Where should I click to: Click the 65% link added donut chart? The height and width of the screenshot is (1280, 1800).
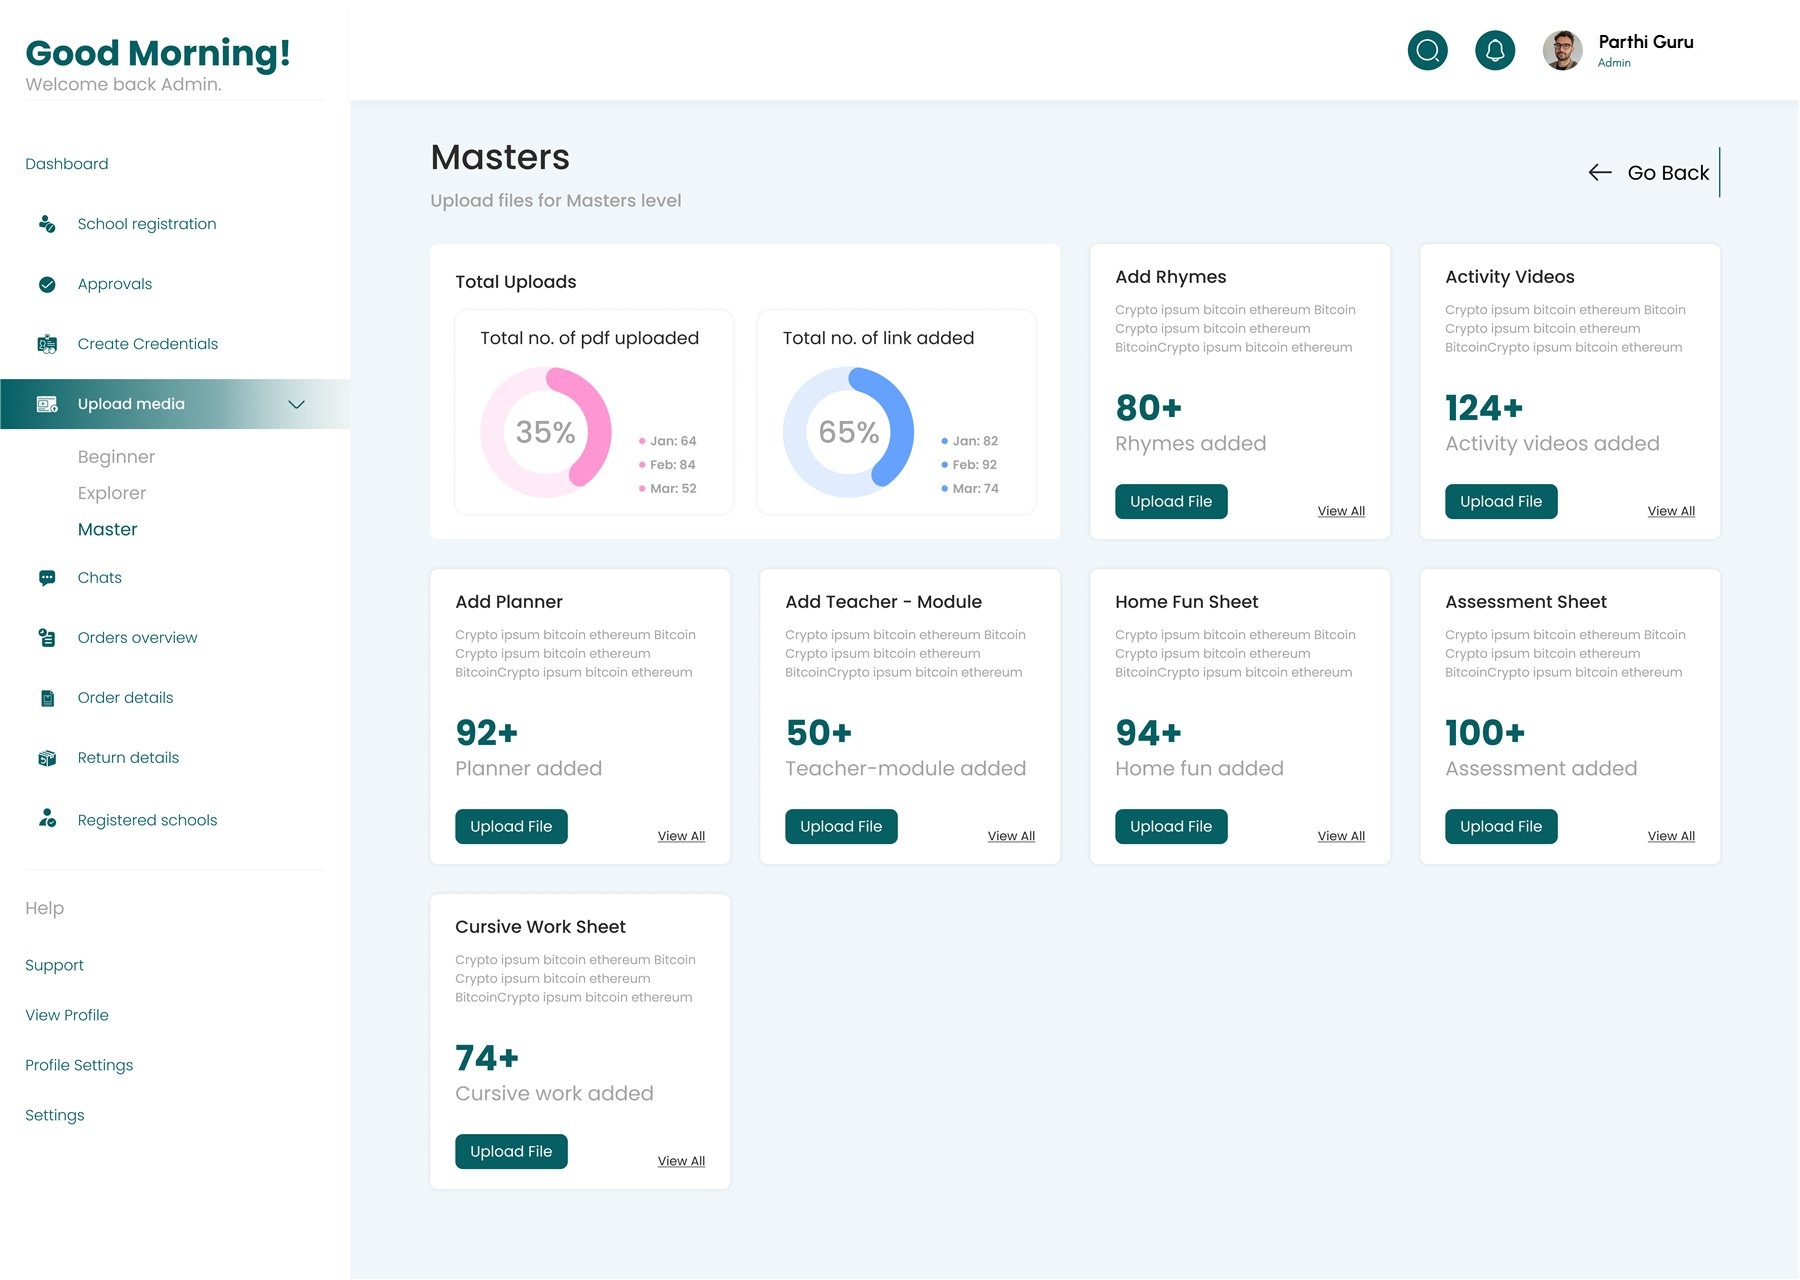tap(848, 432)
